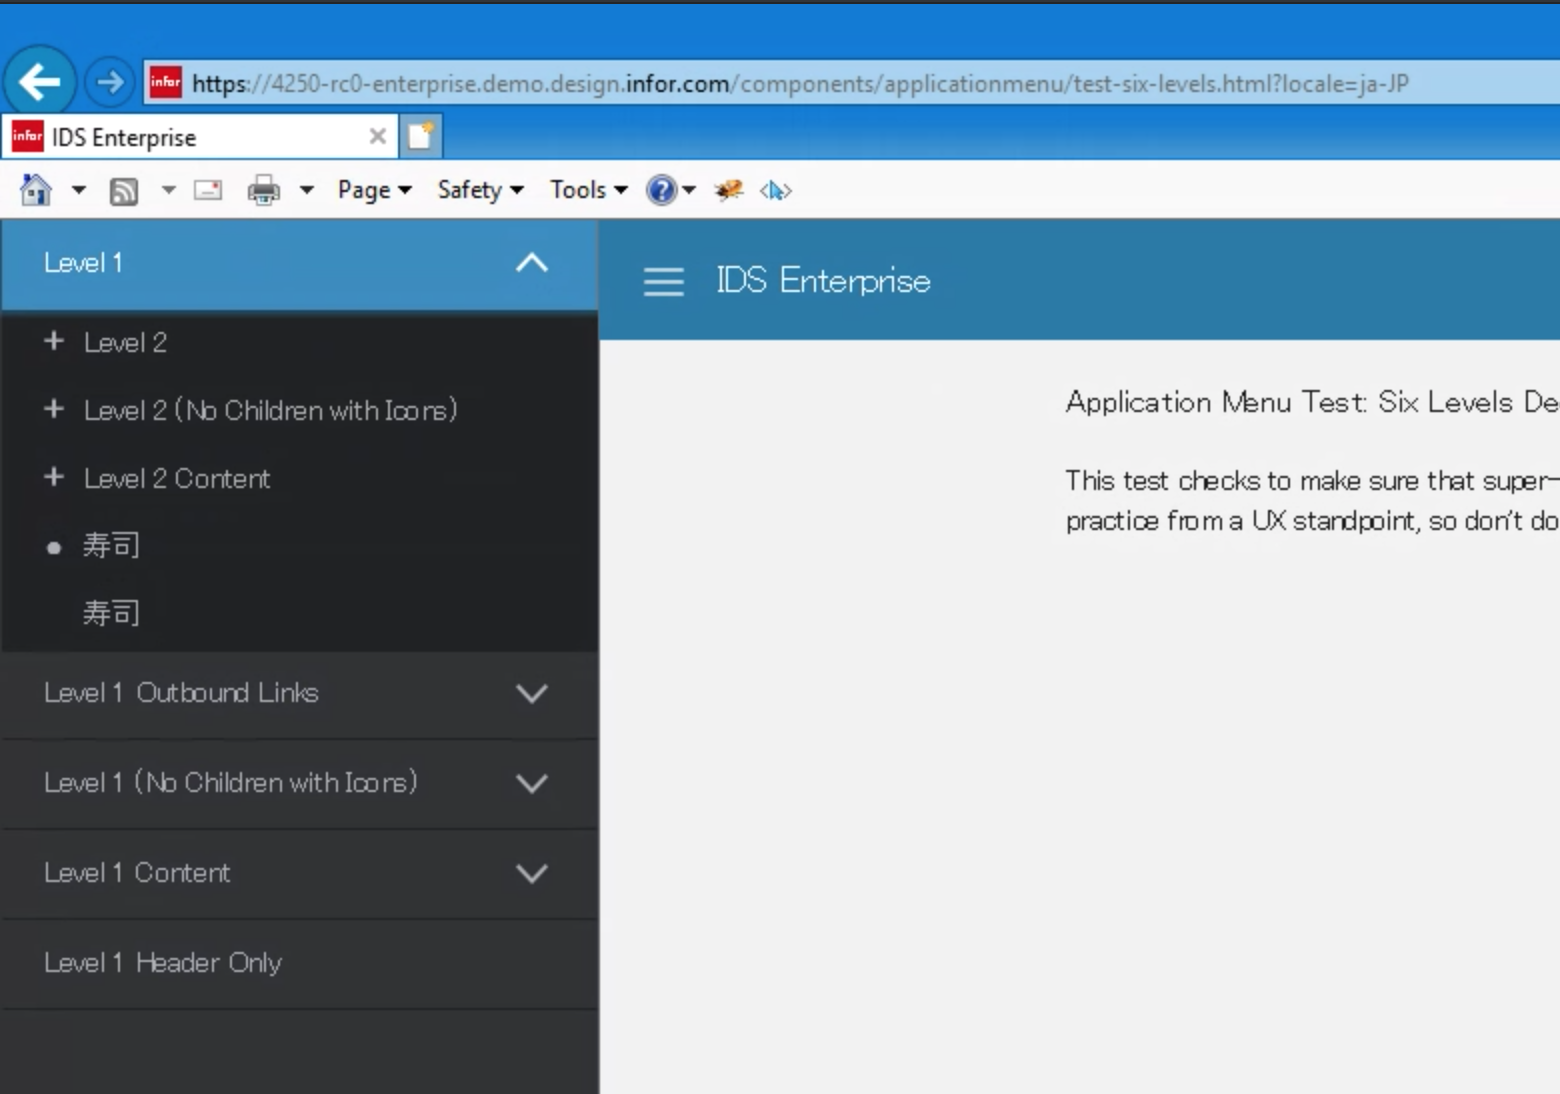Click Level 1 Header Only entry
Viewport: 1560px width, 1094px height.
[162, 962]
